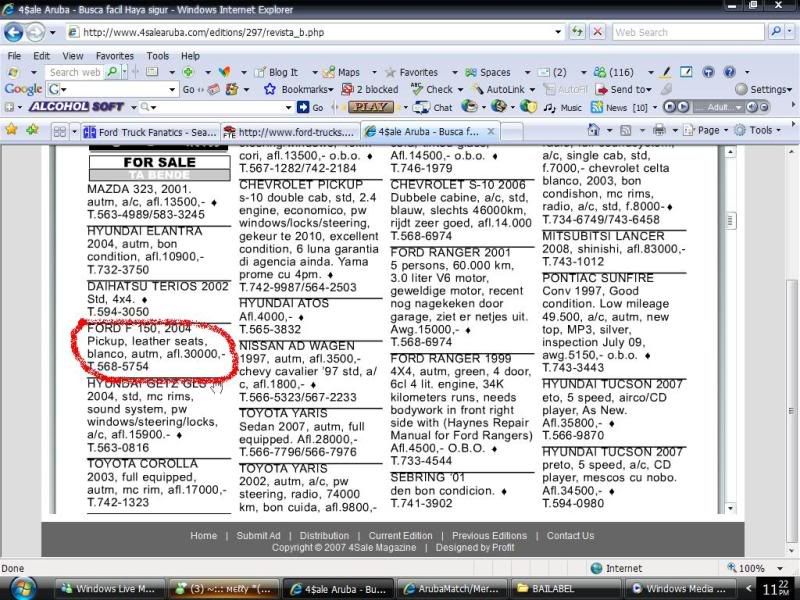Viewport: 800px width, 600px height.
Task: Click the Alcohol Soft logo button
Action: [x=77, y=107]
